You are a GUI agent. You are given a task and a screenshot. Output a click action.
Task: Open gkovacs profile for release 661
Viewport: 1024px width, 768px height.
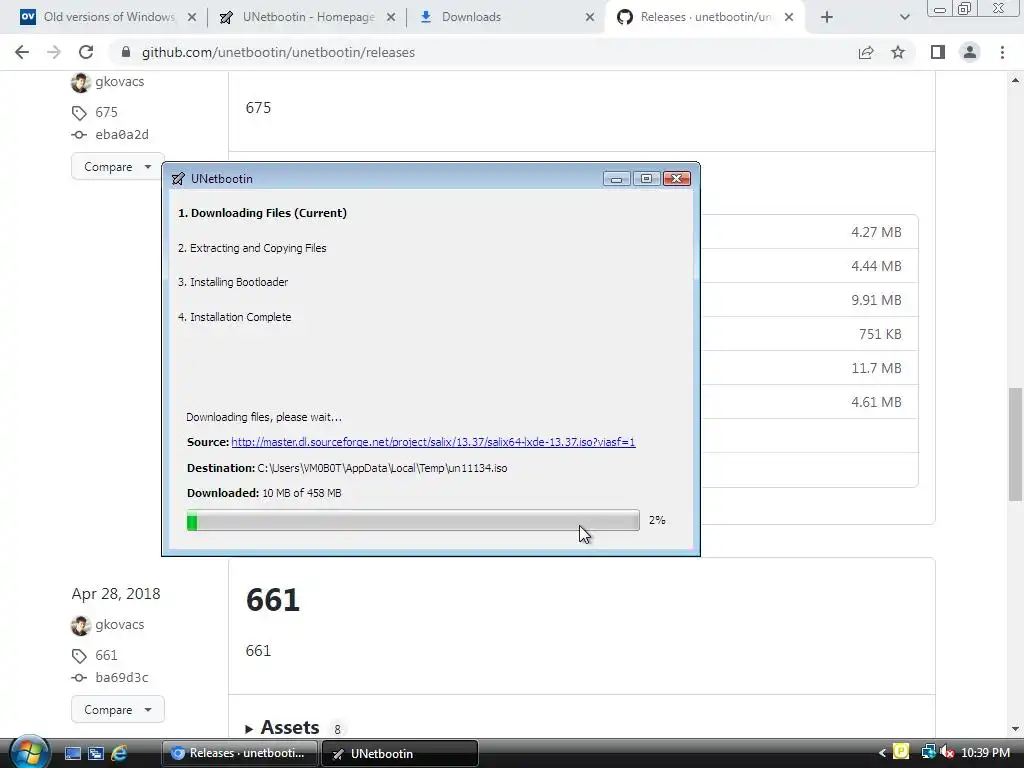pos(120,624)
